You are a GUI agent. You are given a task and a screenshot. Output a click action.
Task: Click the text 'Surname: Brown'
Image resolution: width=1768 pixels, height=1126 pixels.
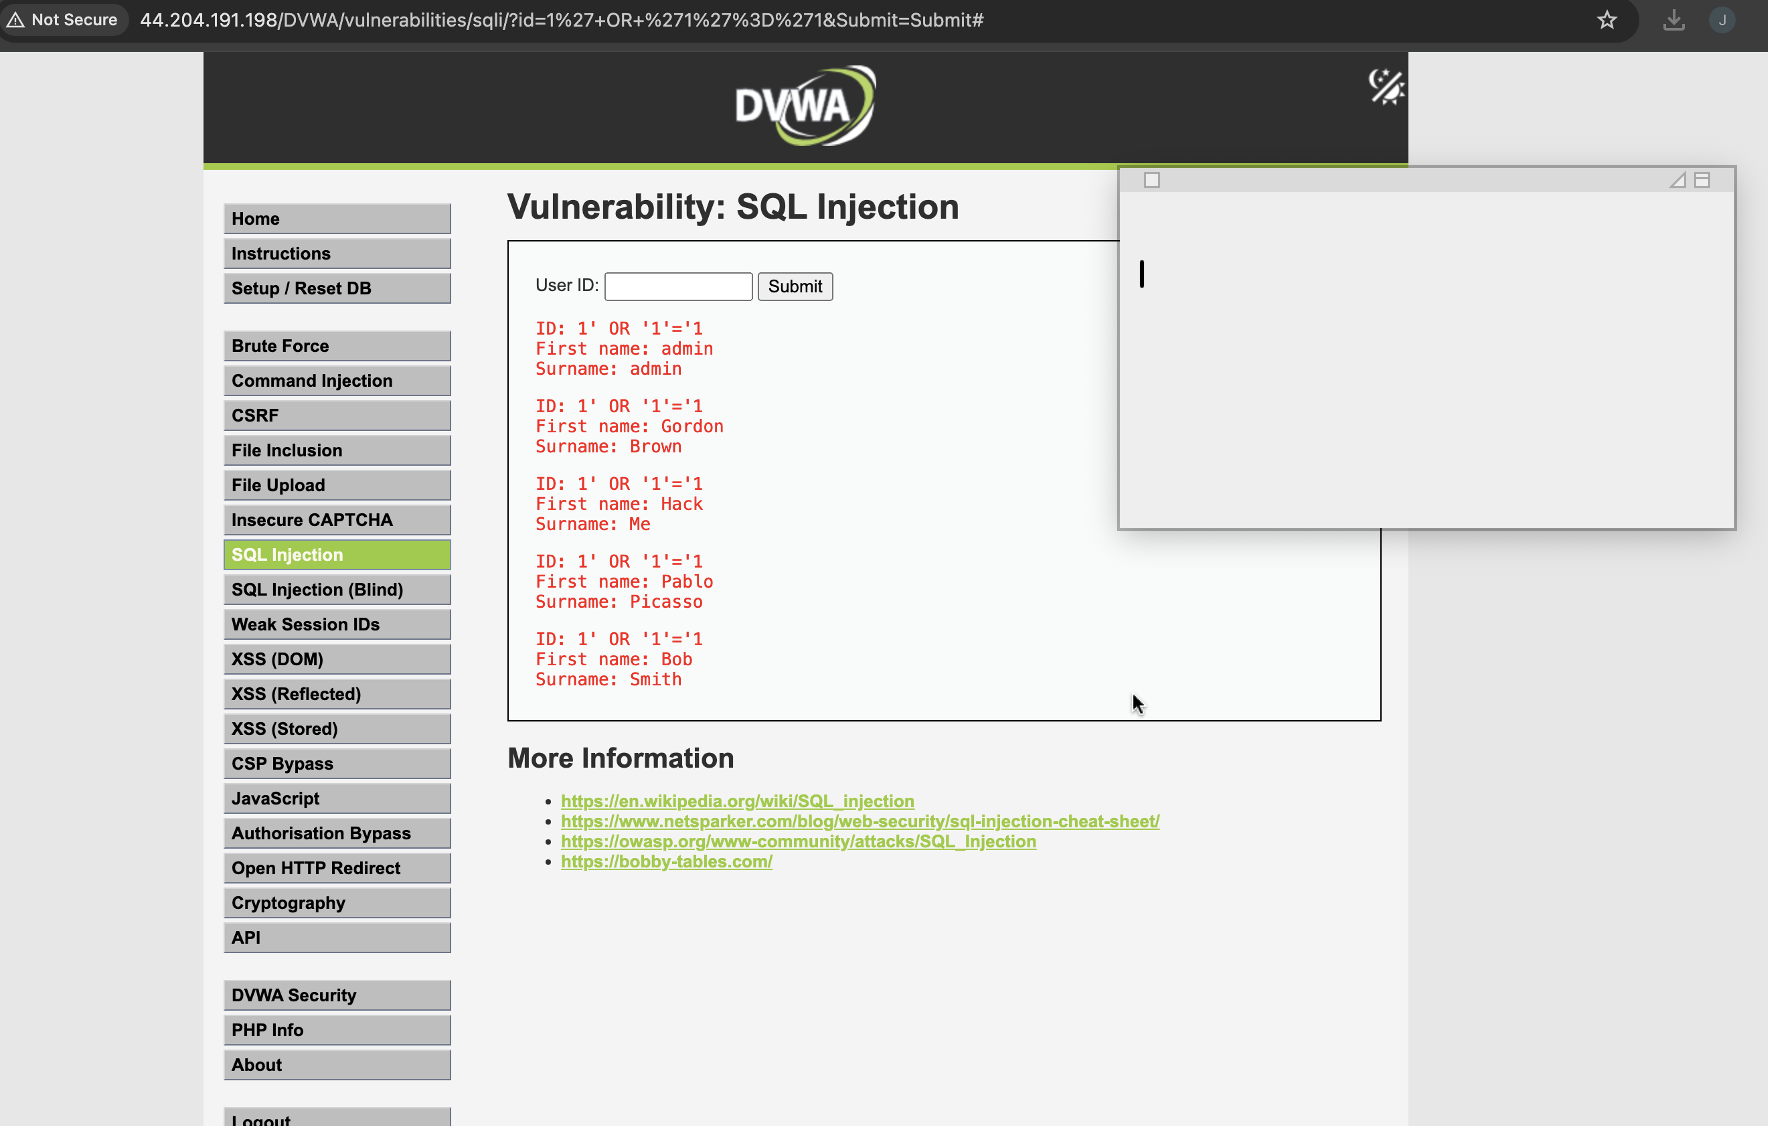point(609,447)
